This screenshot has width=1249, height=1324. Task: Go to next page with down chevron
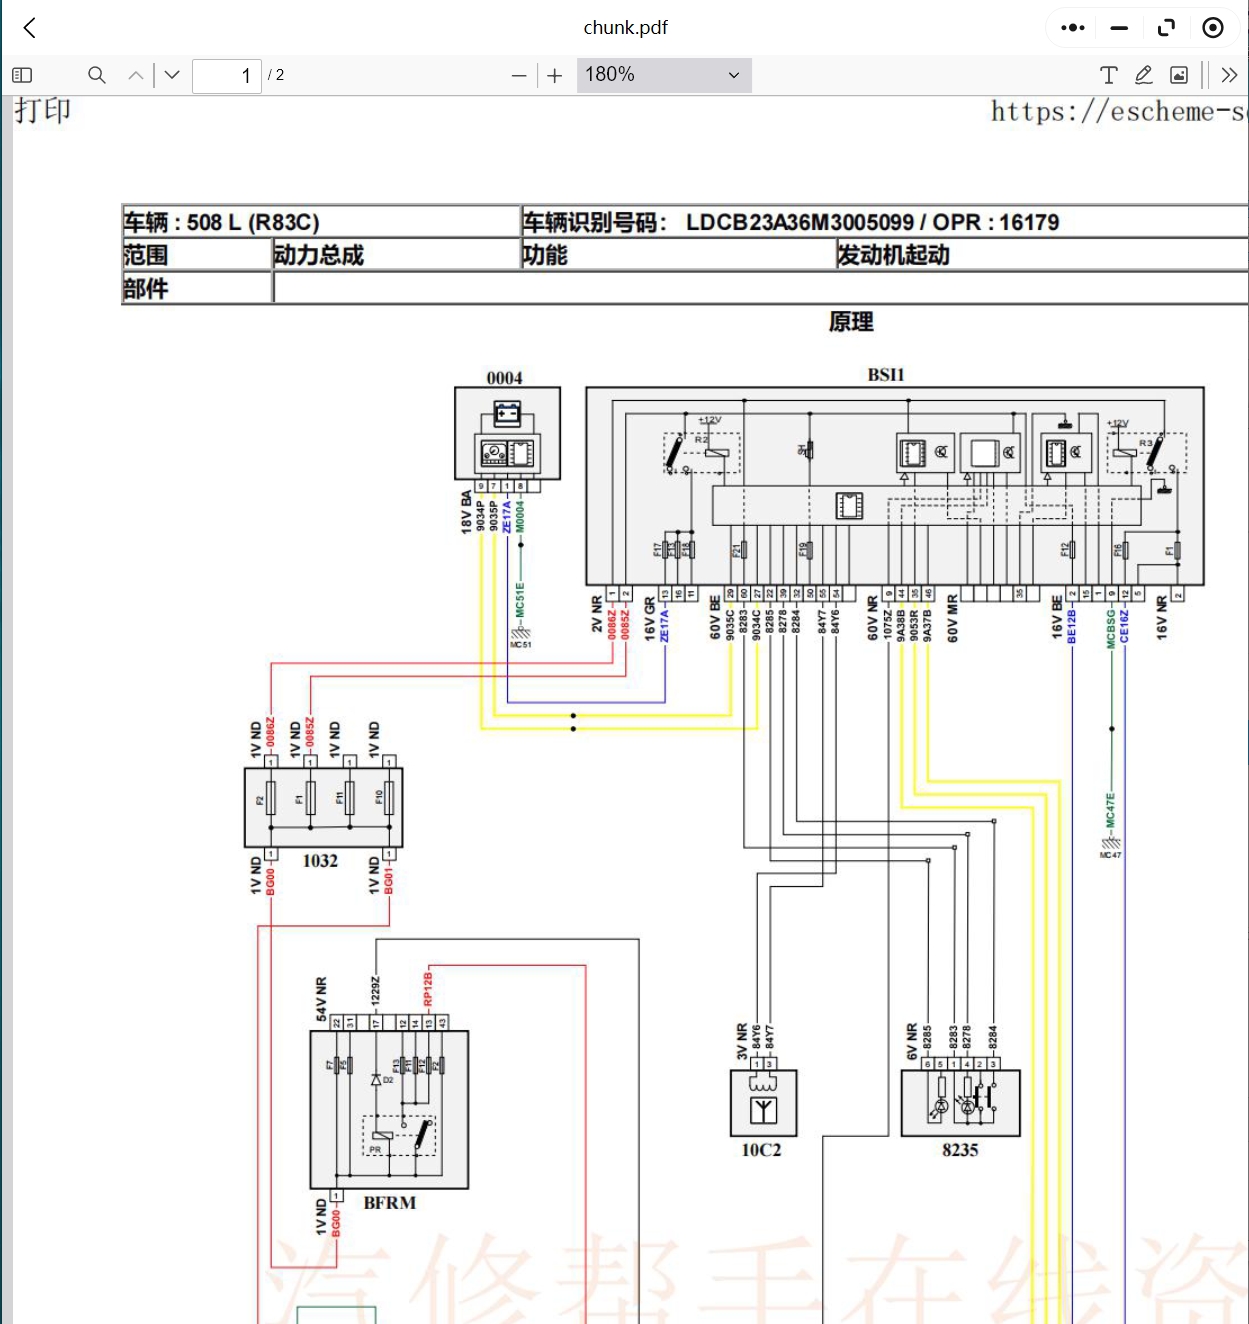pos(171,75)
